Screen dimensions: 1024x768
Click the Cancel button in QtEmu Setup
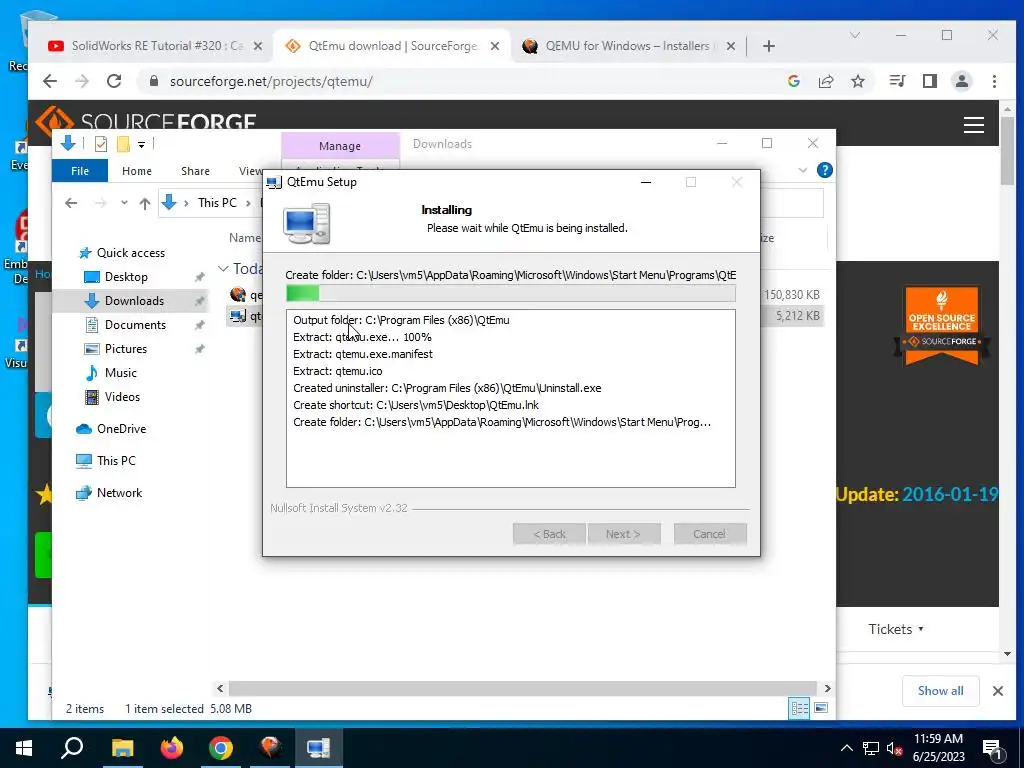tap(709, 534)
